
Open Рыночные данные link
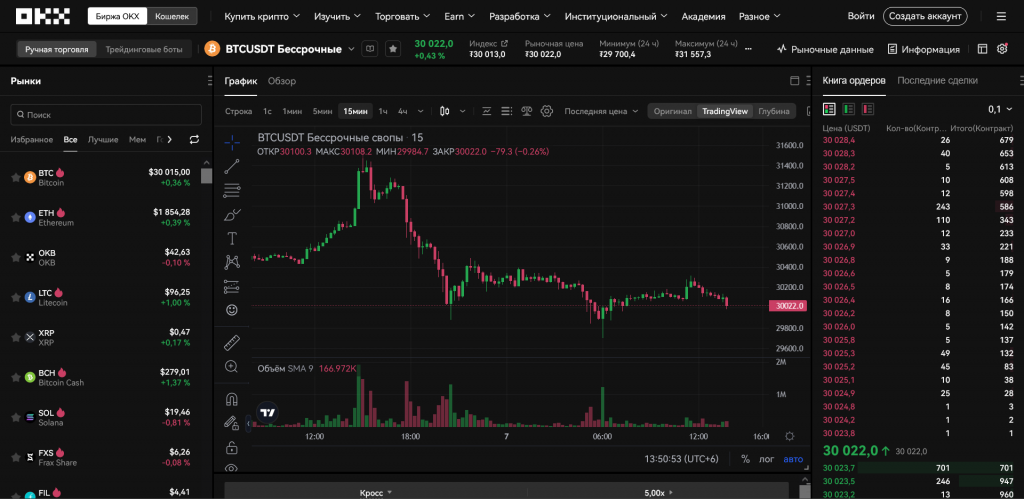click(x=824, y=49)
